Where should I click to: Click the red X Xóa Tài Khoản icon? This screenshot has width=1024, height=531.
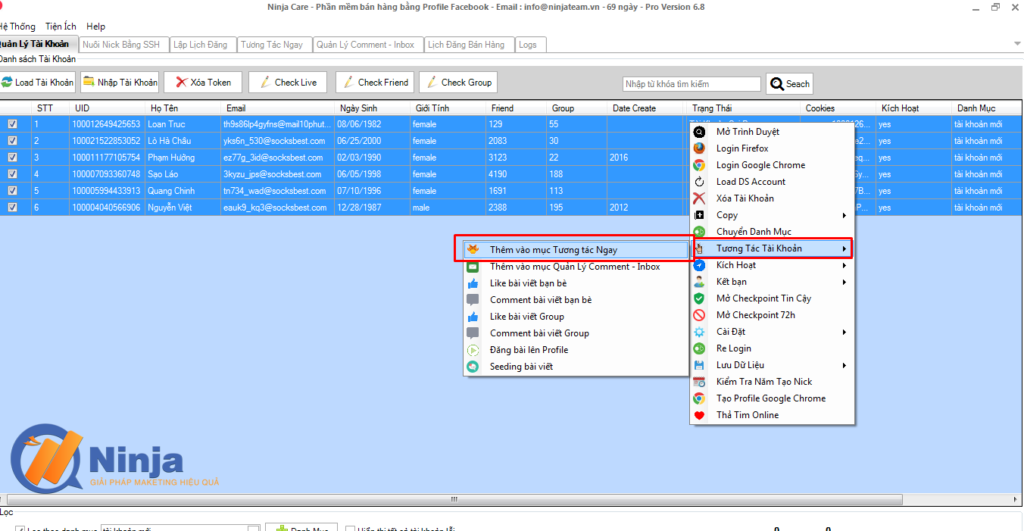699,199
